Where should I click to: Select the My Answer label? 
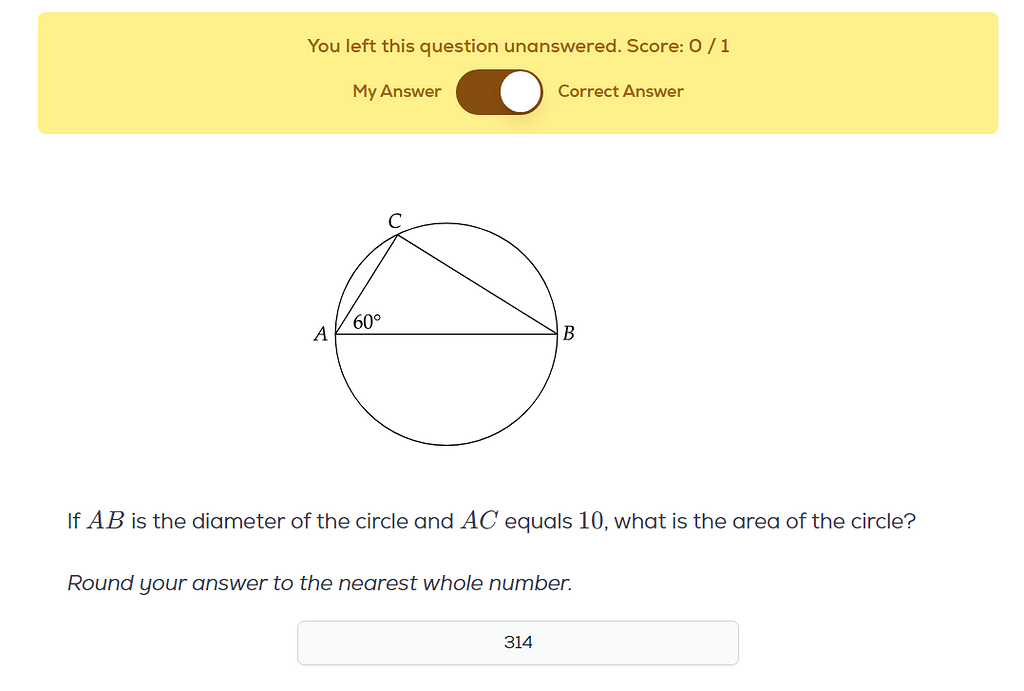(x=396, y=91)
